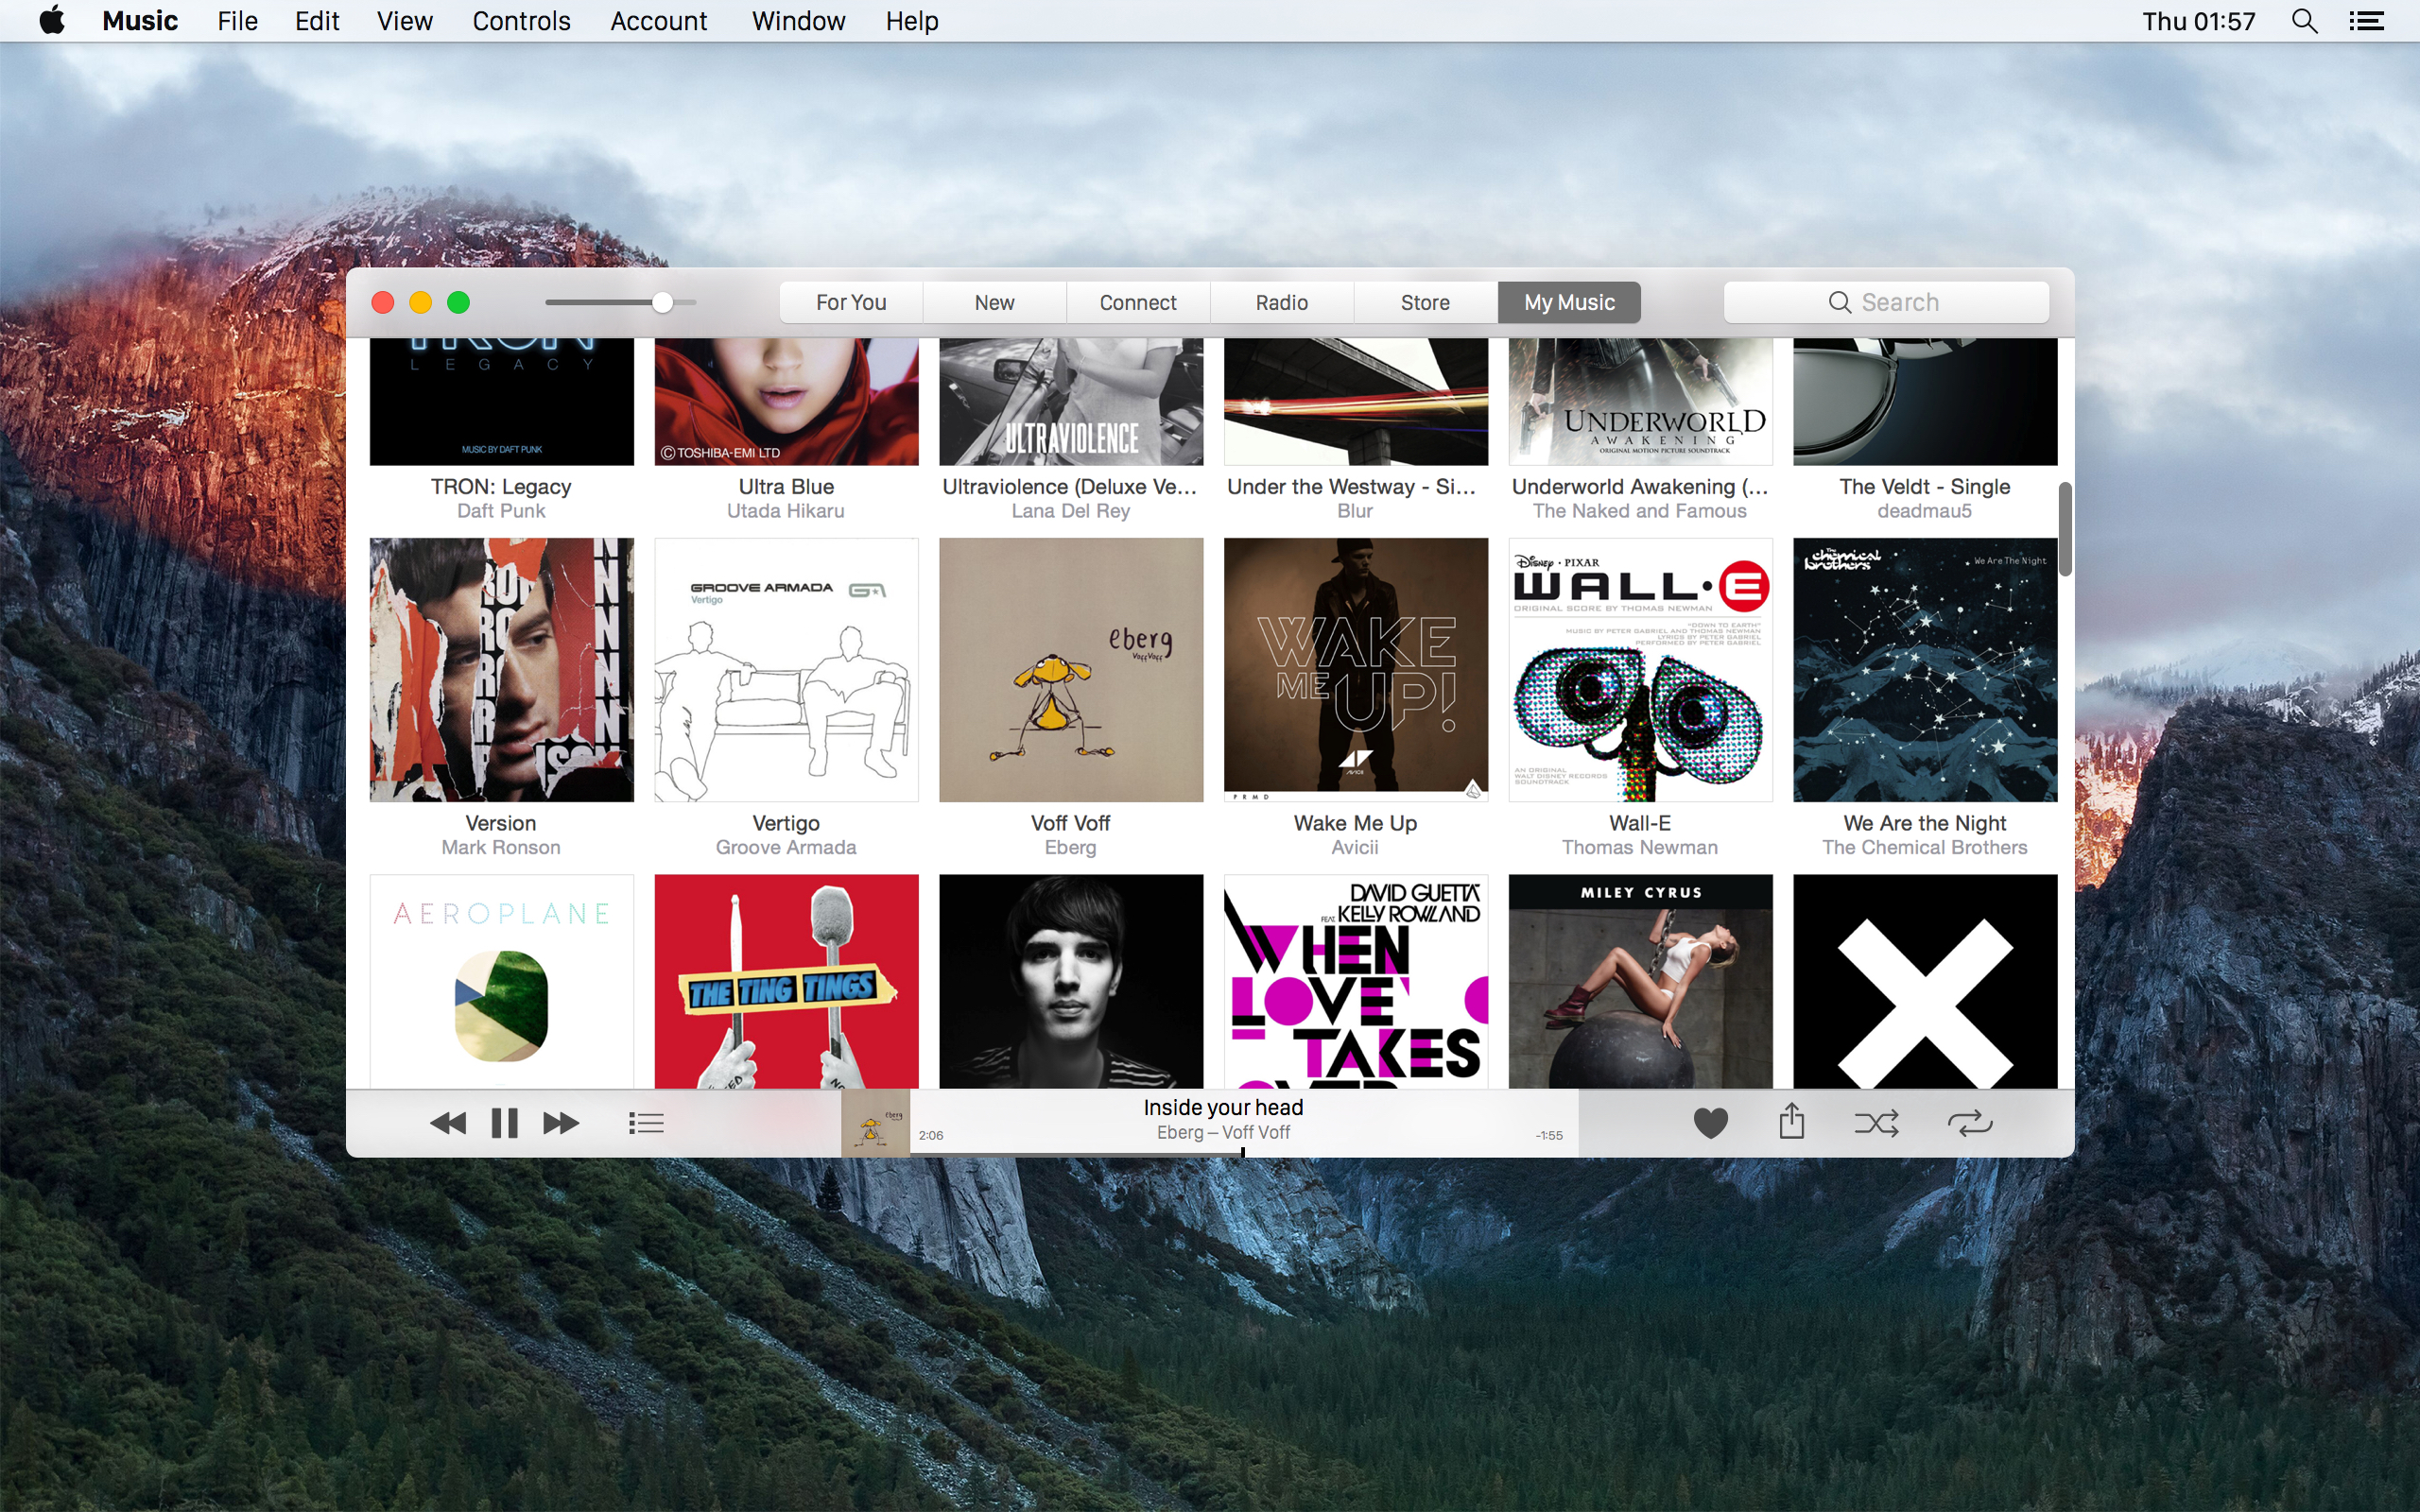Click in the Search field
The width and height of the screenshot is (2420, 1512).
tap(1886, 302)
